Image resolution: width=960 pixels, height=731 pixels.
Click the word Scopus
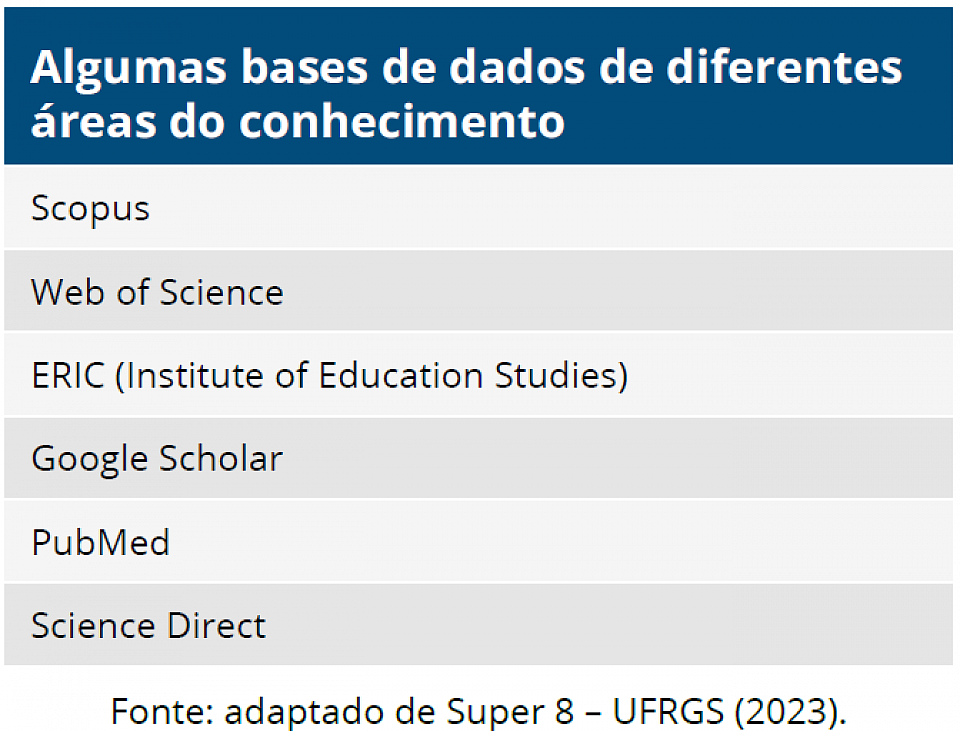pos(91,209)
